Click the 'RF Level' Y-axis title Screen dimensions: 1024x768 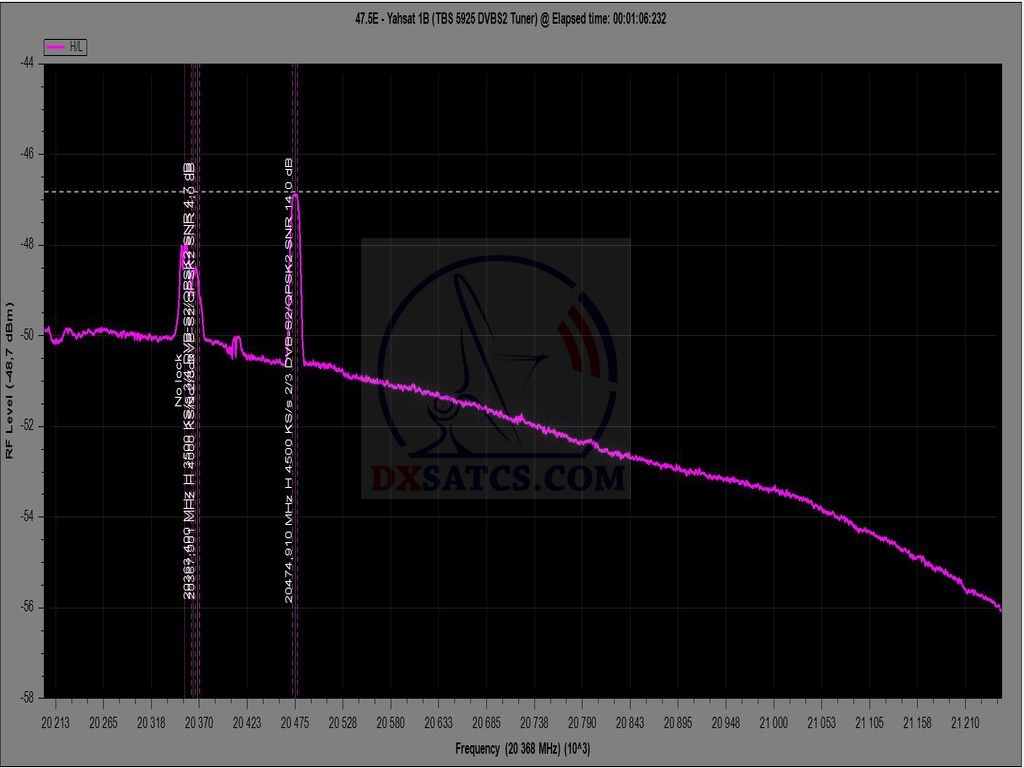pos(10,380)
